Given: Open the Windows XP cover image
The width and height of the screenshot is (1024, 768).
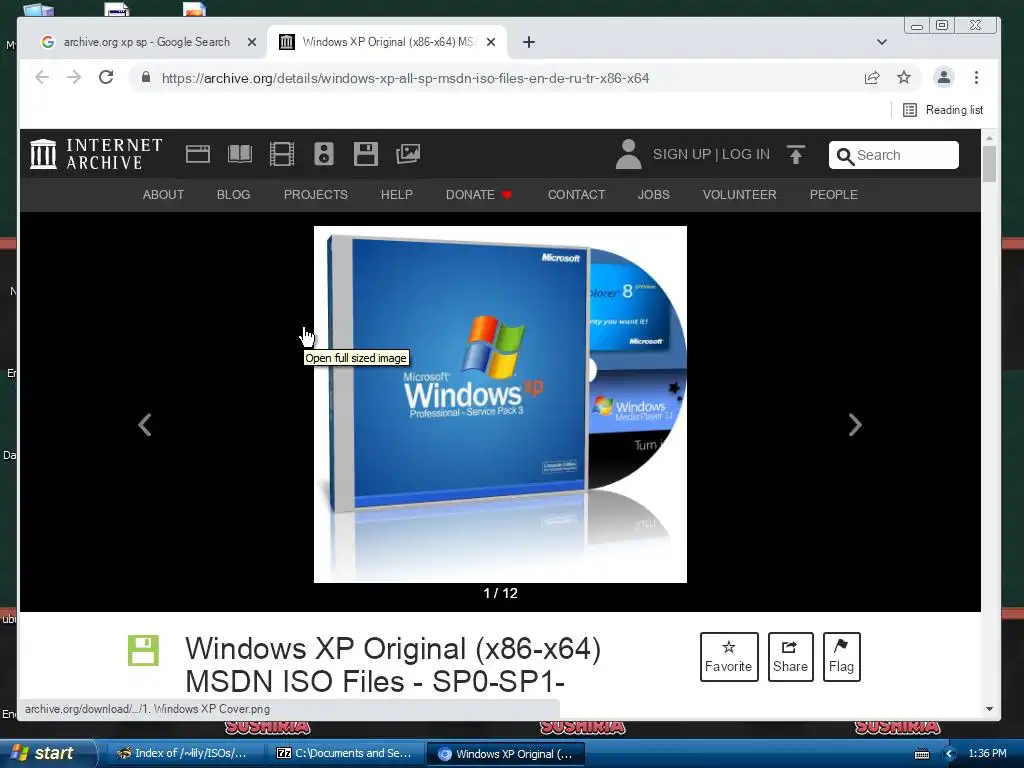Looking at the screenshot, I should click(x=500, y=404).
